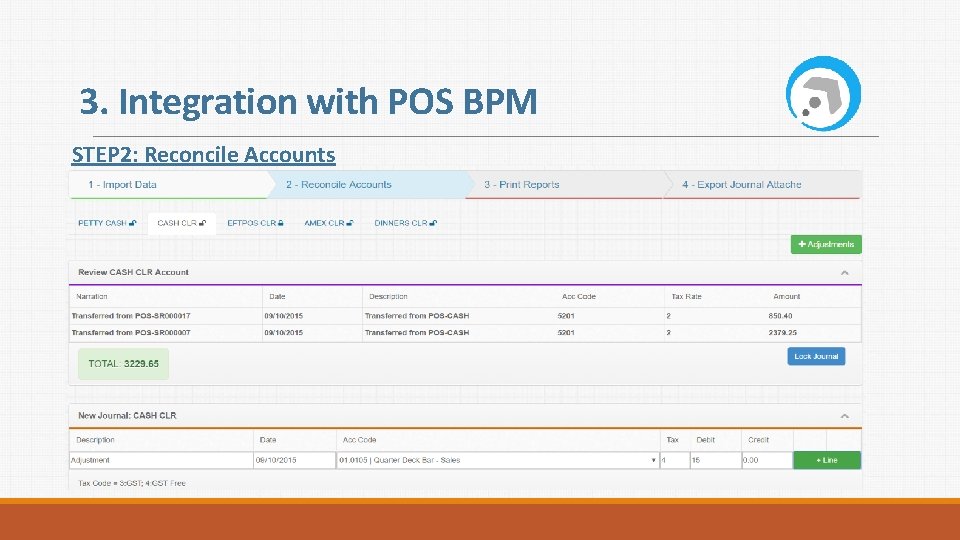The image size is (960, 540).
Task: Click the unlock icon on CASH CLR tab
Action: (203, 223)
